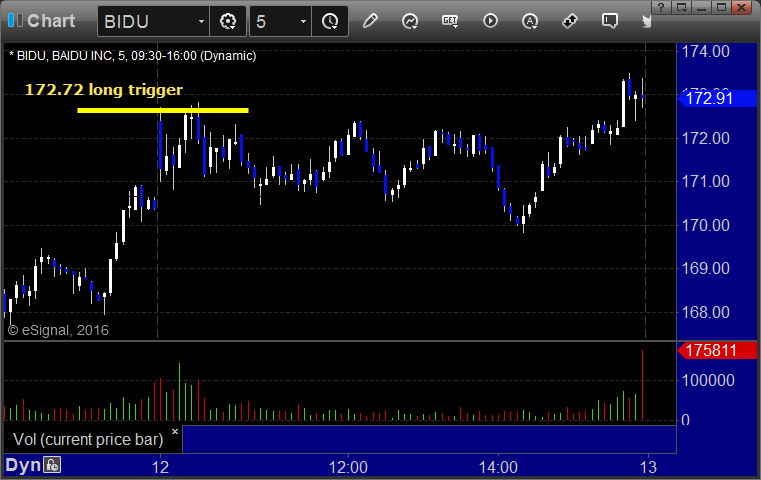
Task: Click the BIDU symbol input field
Action: click(x=148, y=21)
